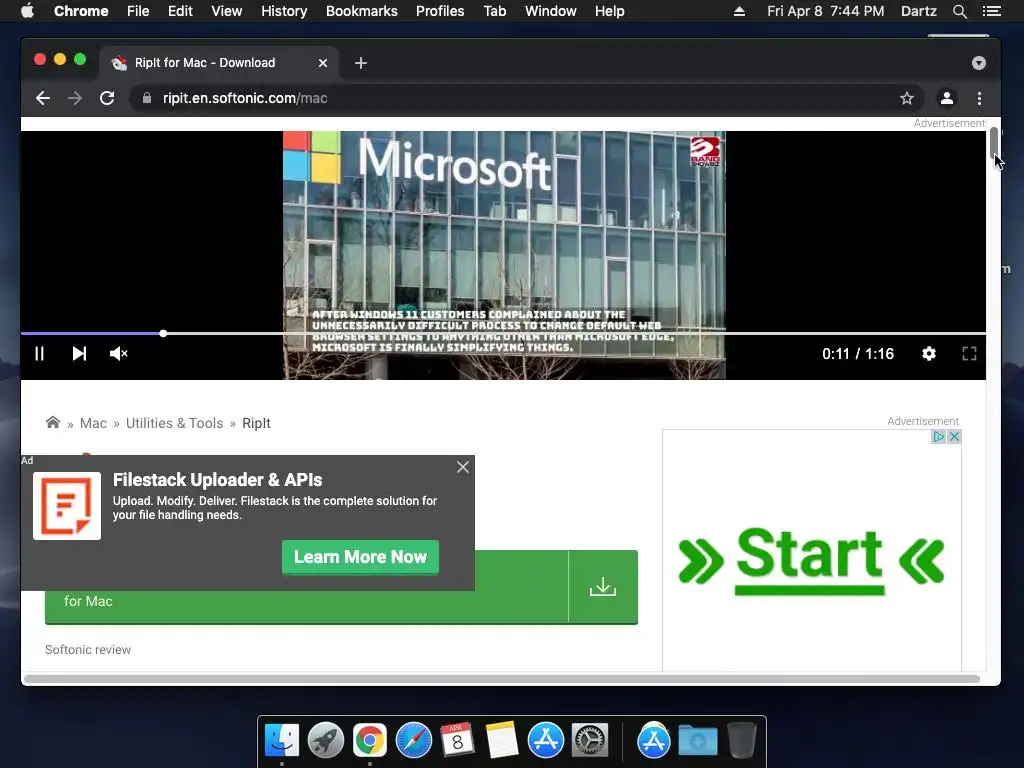Enter video fullscreen mode
The image size is (1024, 768).
(x=969, y=353)
